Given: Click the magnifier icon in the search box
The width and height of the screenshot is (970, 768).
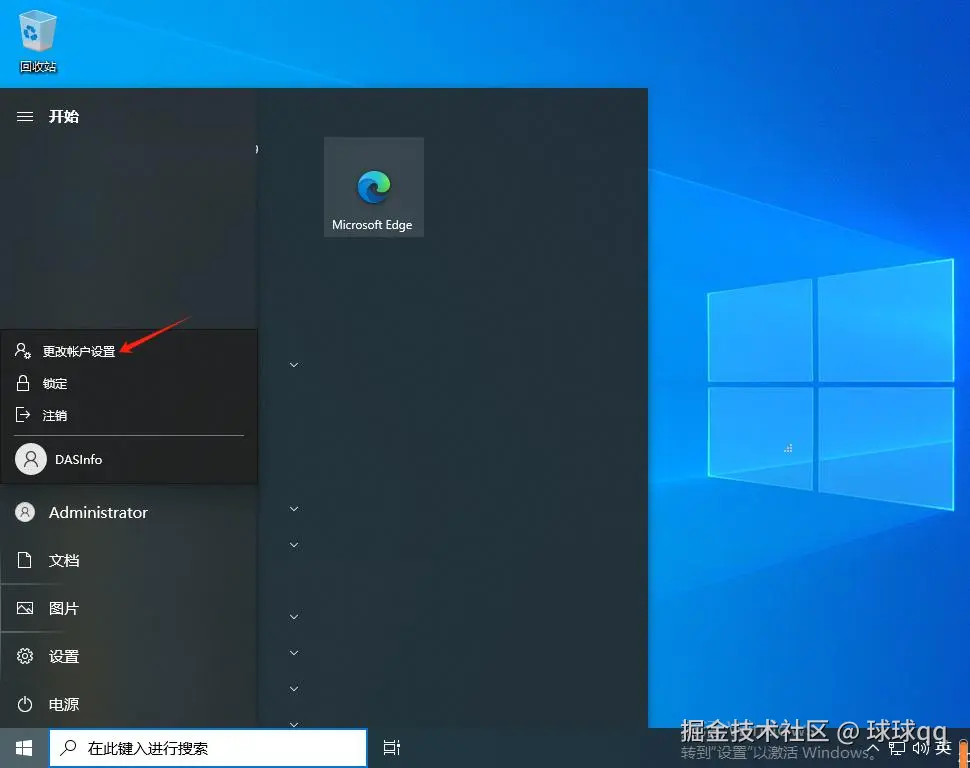Looking at the screenshot, I should point(68,748).
